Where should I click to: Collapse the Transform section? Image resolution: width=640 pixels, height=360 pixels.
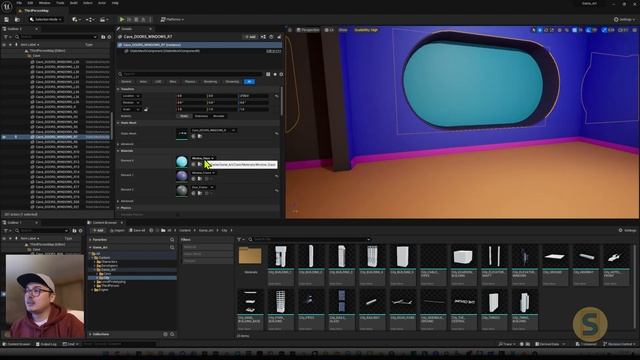[x=118, y=89]
